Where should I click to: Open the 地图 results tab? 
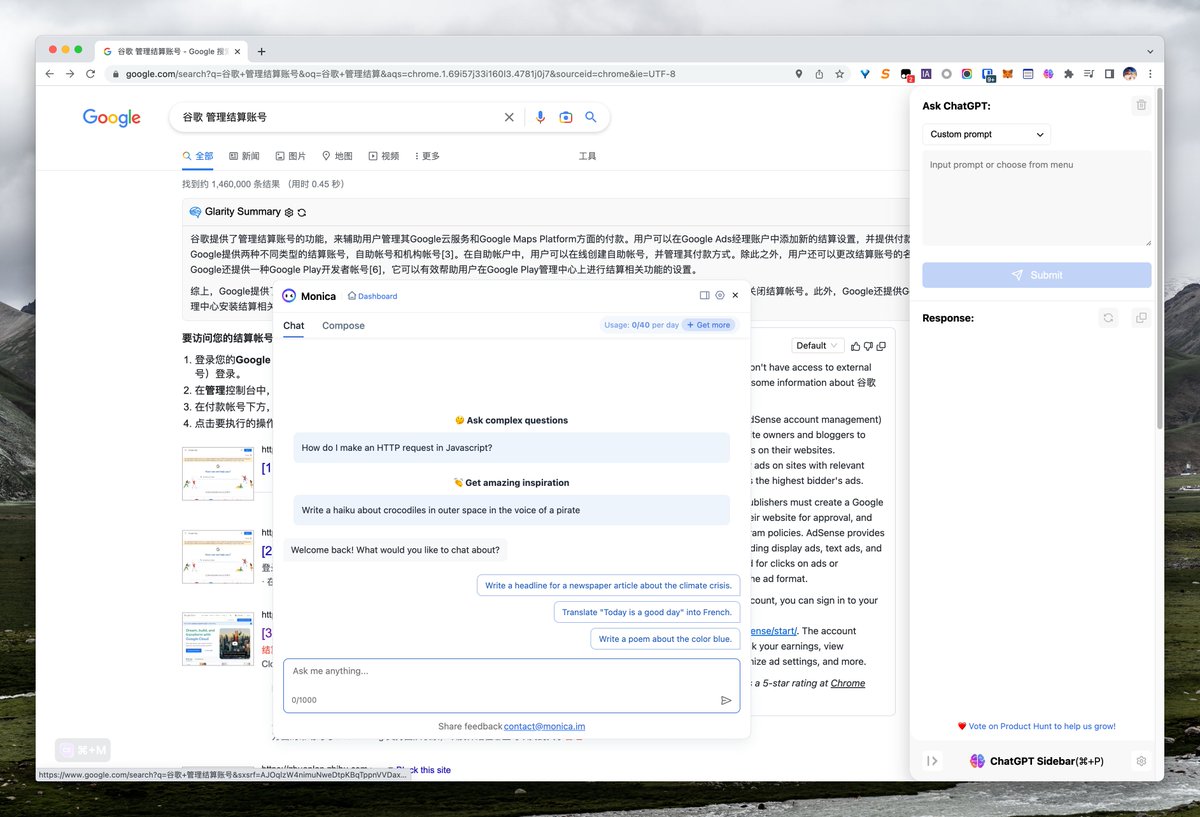337,156
